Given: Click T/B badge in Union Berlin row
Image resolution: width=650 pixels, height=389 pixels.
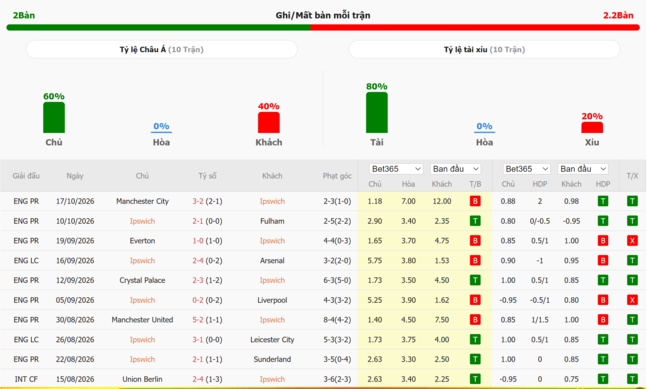Looking at the screenshot, I should point(475,379).
